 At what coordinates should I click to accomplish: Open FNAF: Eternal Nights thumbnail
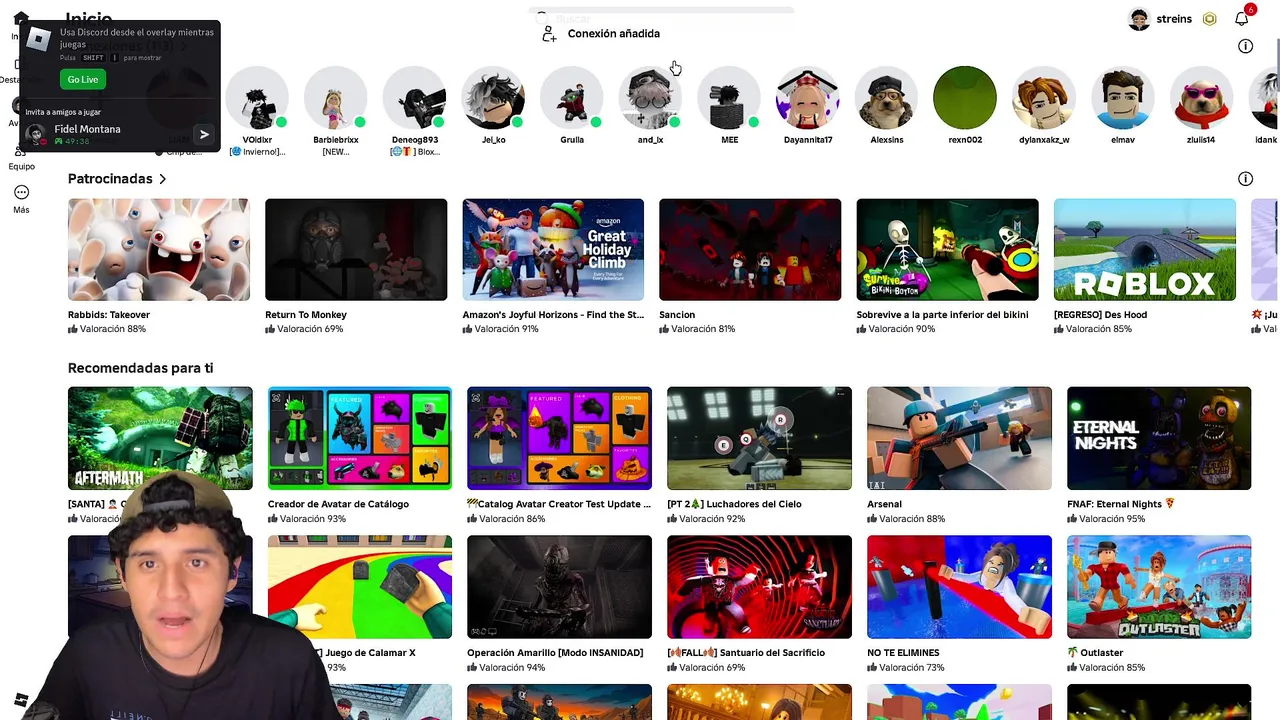1159,438
